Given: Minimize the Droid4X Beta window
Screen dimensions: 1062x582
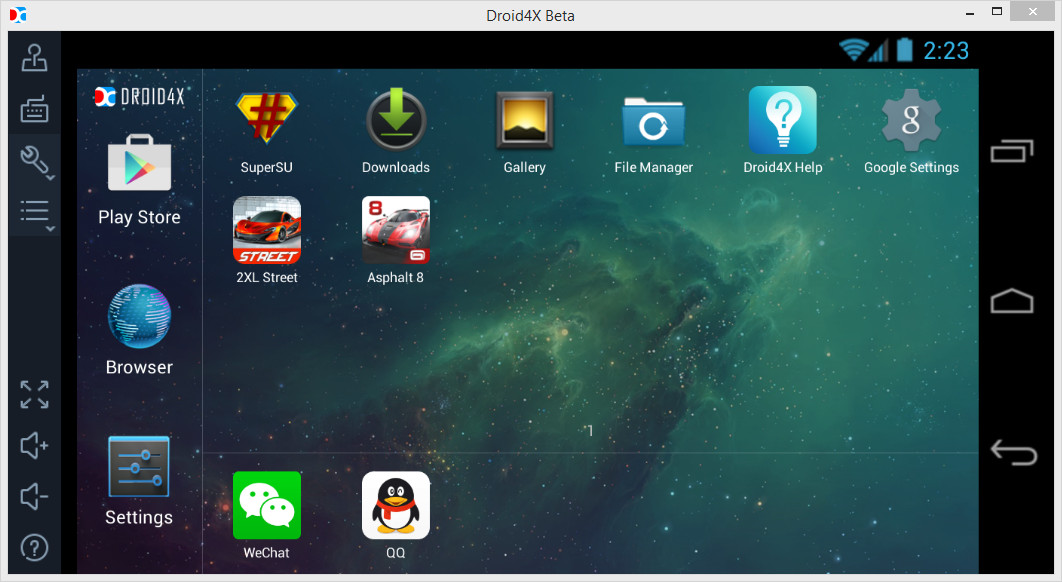Looking at the screenshot, I should [x=970, y=13].
